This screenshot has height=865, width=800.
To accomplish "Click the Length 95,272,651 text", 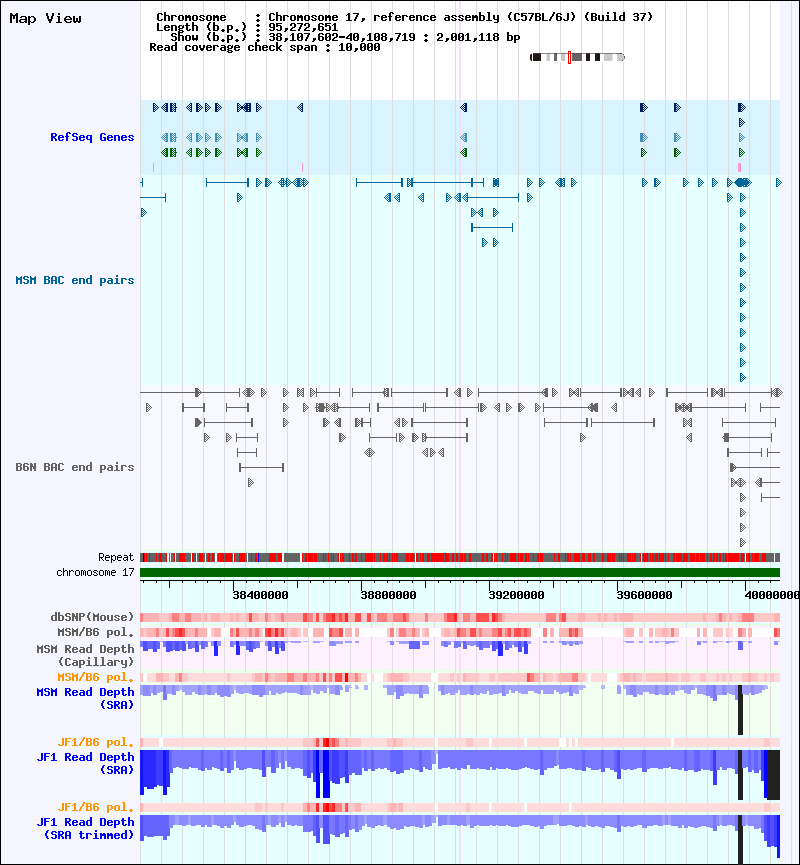I will tap(247, 28).
